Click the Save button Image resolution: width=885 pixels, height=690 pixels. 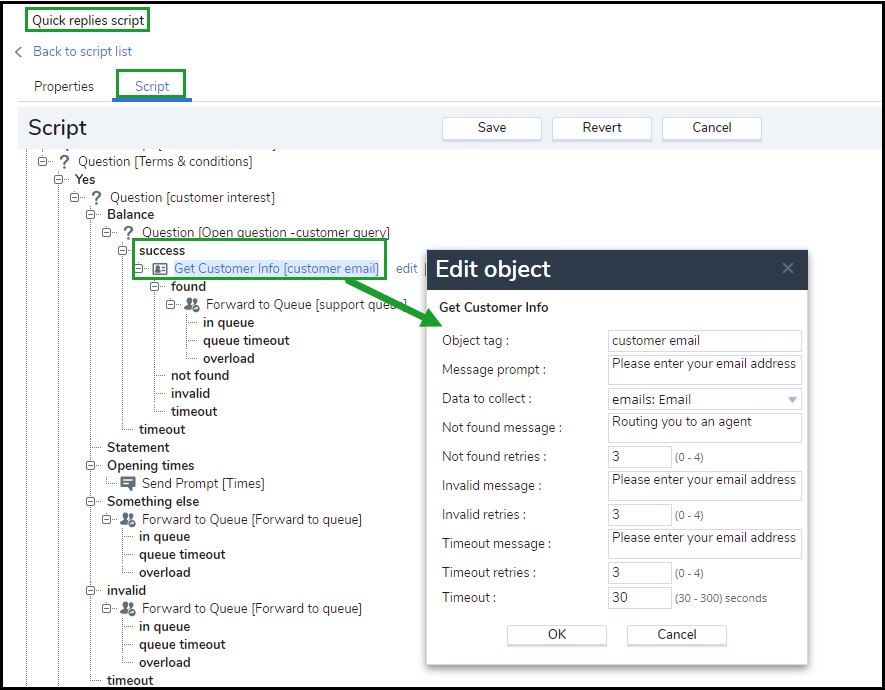[x=492, y=128]
